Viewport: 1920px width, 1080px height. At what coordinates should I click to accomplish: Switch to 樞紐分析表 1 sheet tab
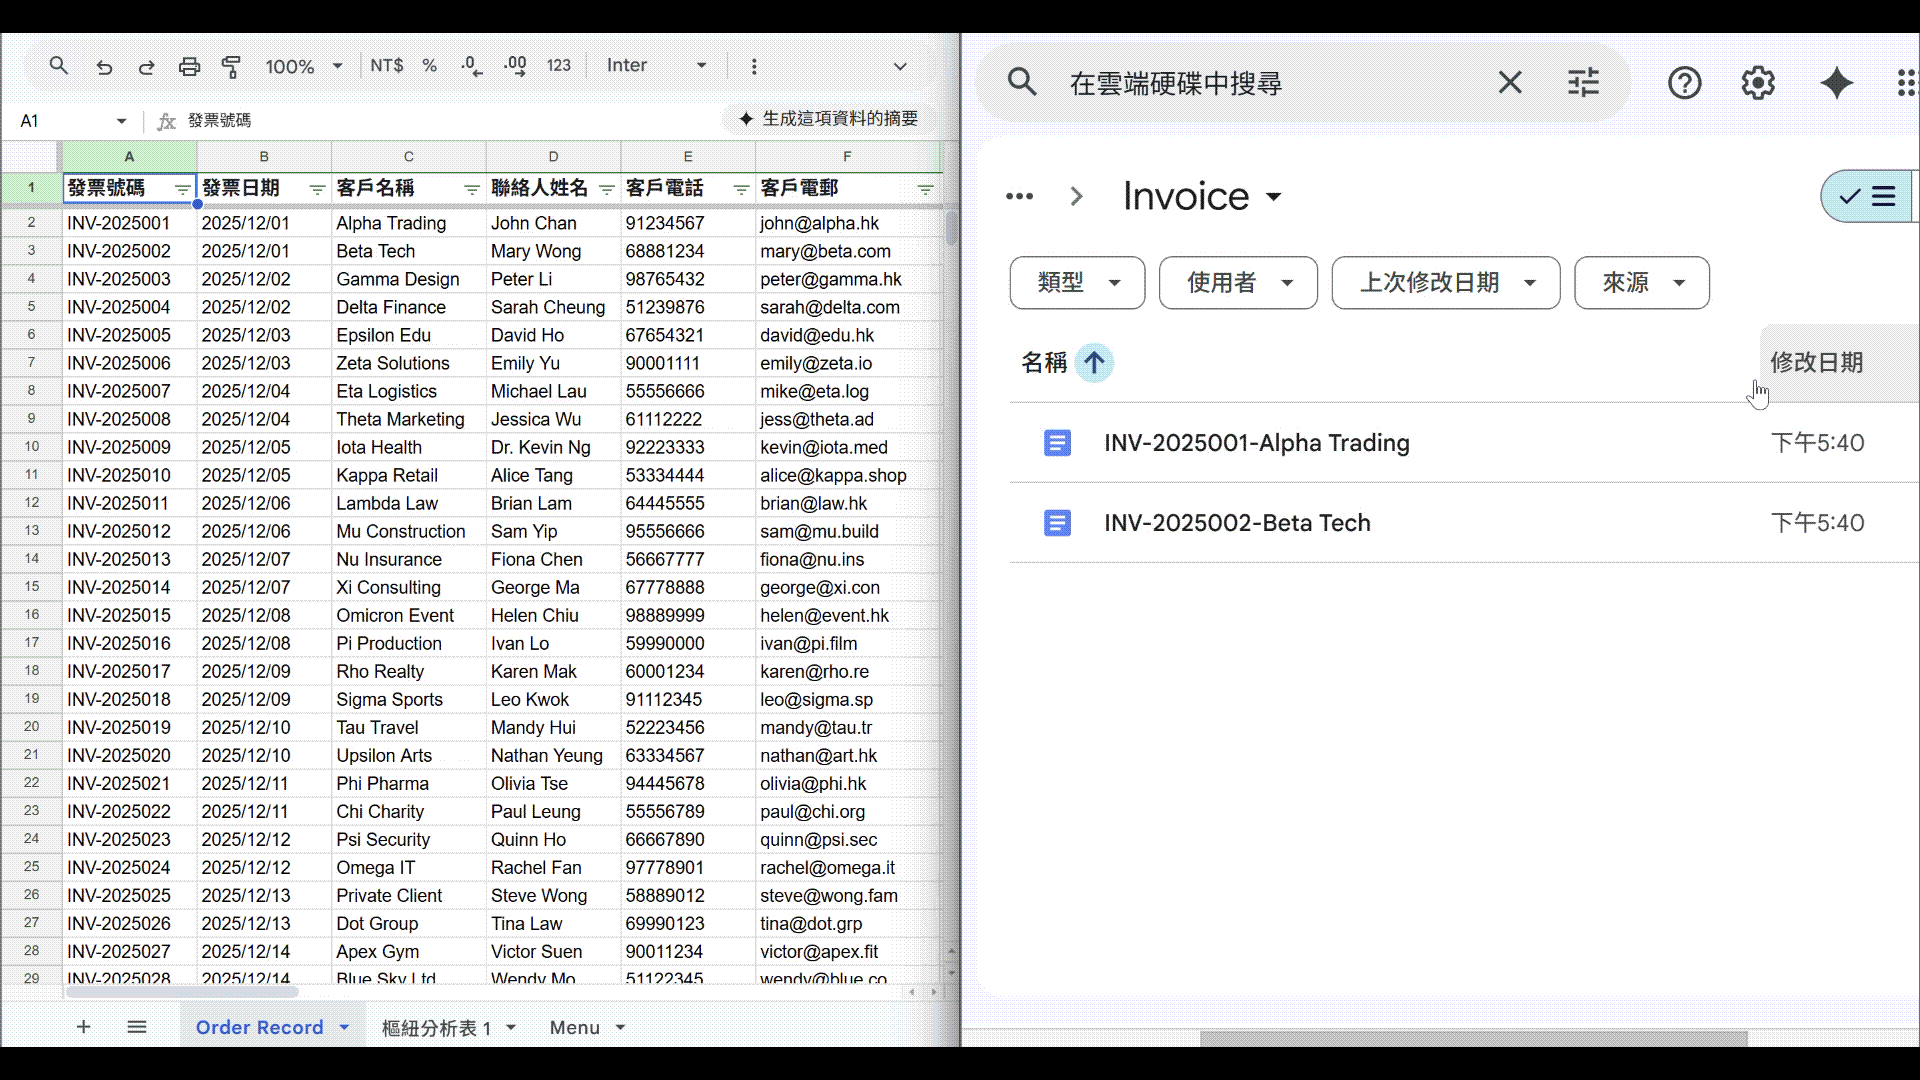(436, 1027)
